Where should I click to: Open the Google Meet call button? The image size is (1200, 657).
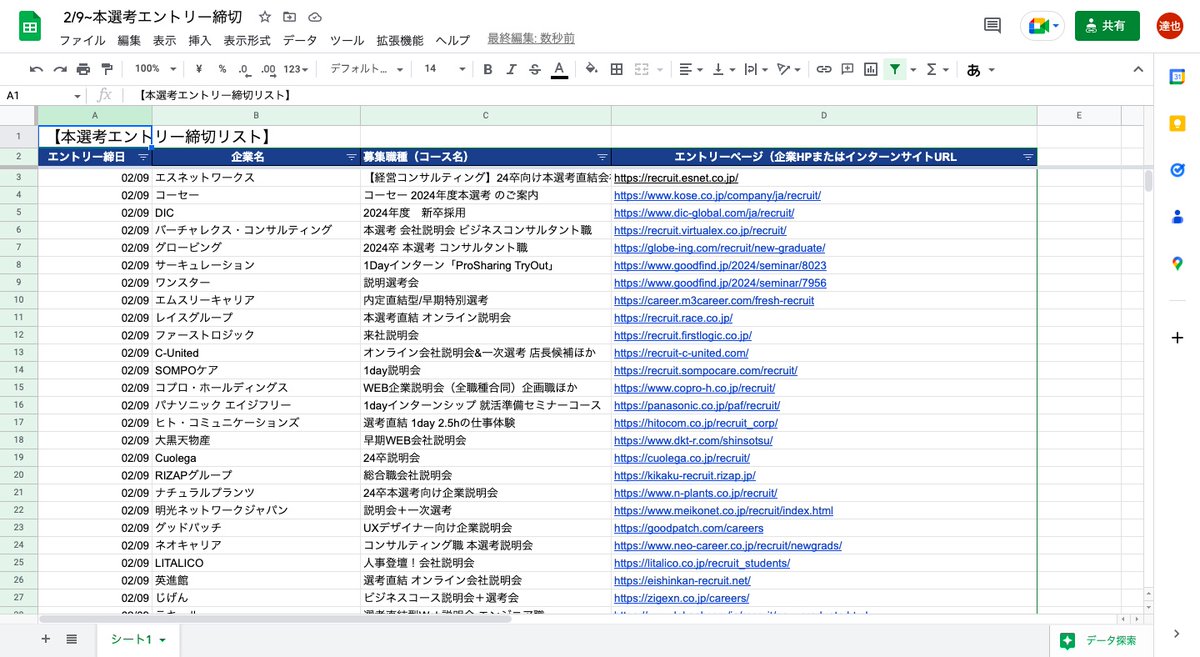(x=1042, y=26)
